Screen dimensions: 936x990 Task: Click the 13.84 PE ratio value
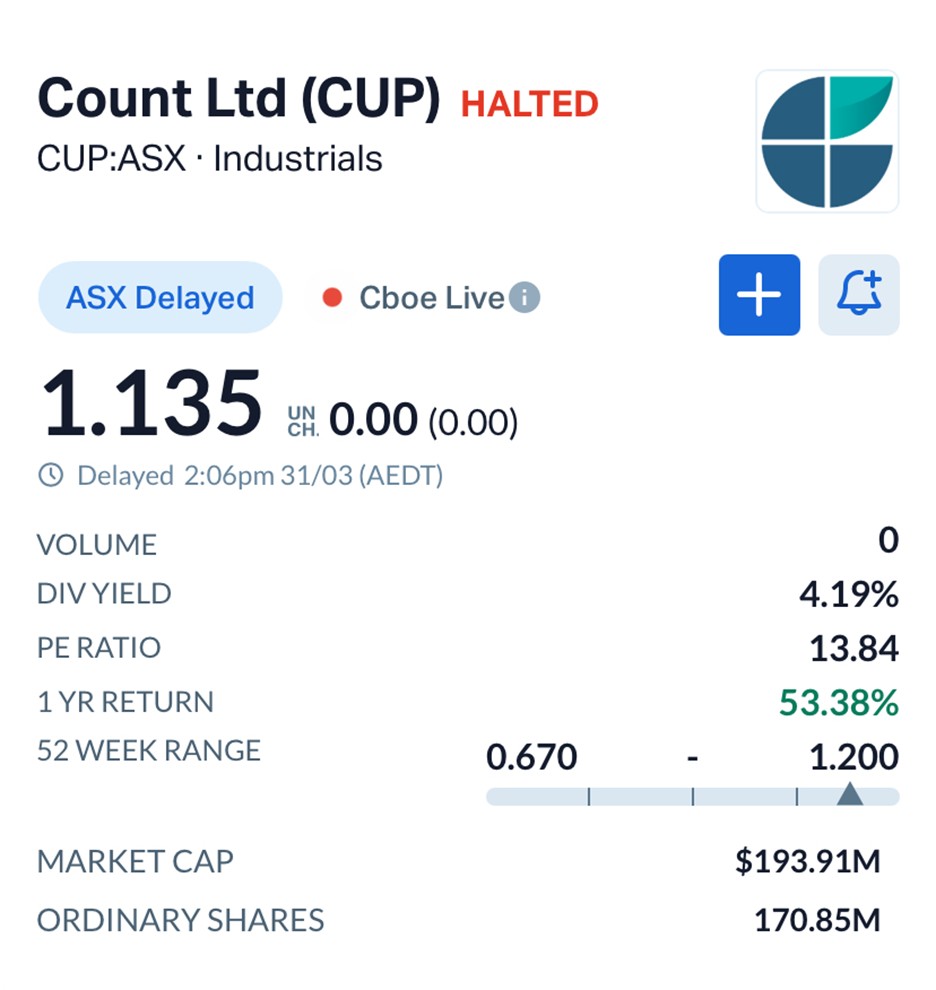pos(853,649)
